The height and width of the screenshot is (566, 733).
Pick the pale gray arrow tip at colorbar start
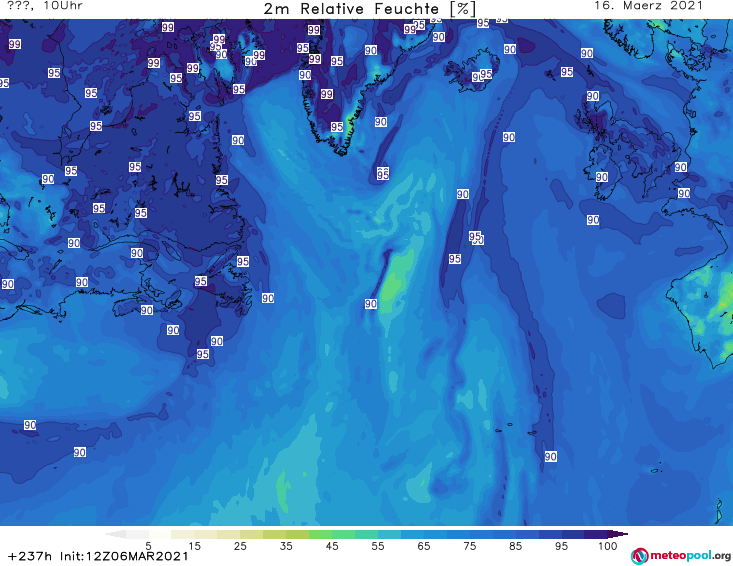coord(116,534)
